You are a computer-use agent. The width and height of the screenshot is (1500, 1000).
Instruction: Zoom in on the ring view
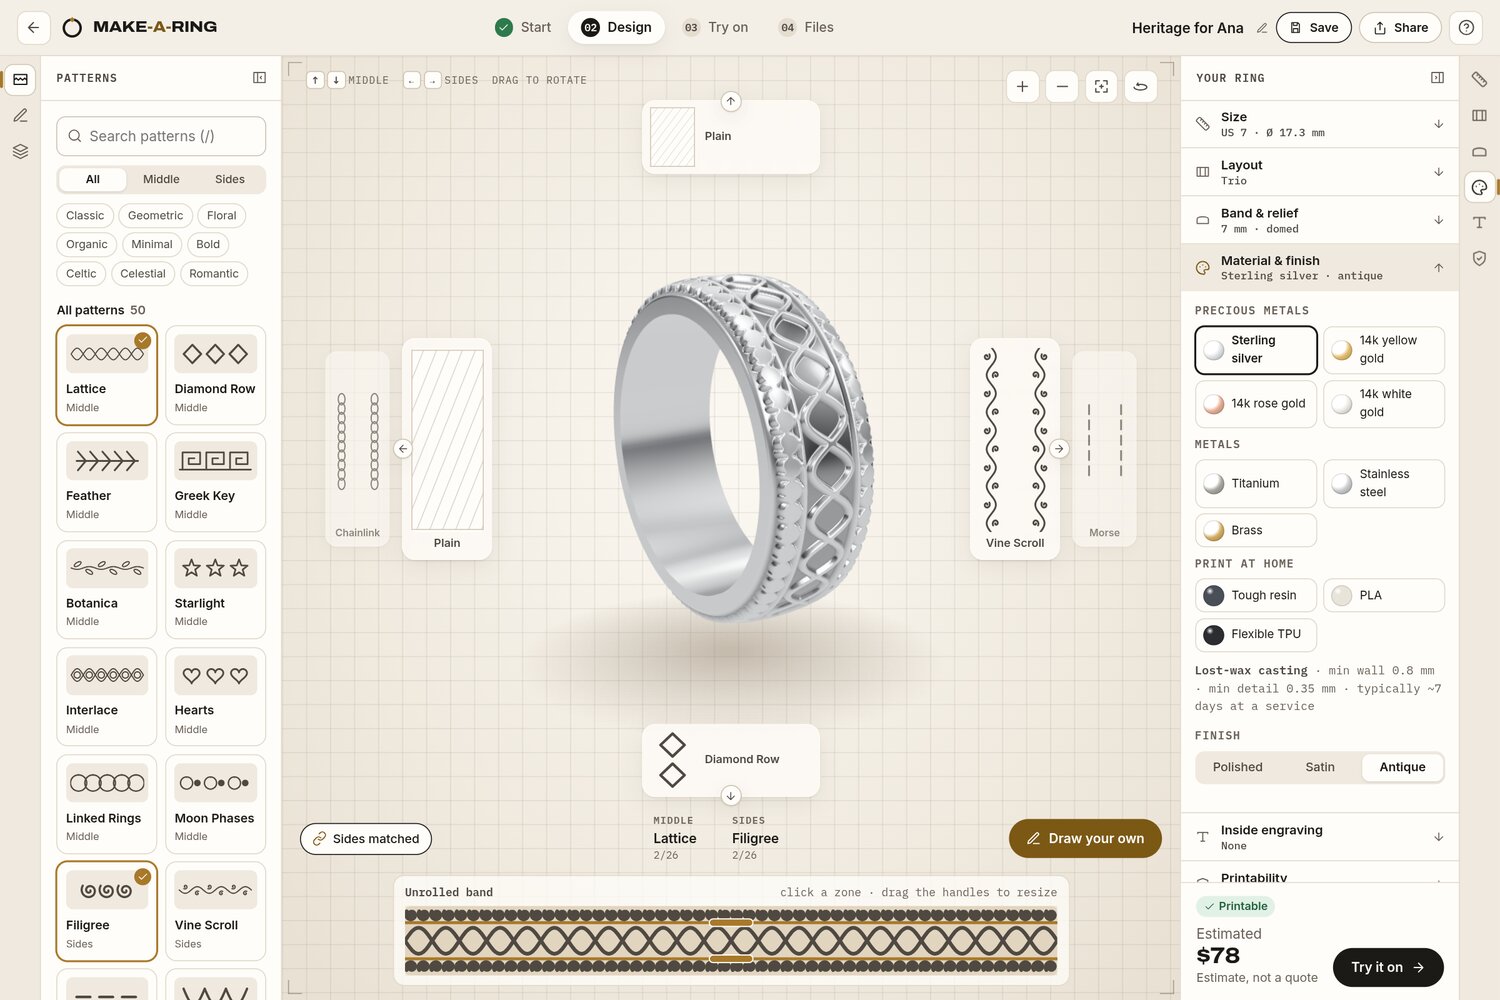[1022, 87]
